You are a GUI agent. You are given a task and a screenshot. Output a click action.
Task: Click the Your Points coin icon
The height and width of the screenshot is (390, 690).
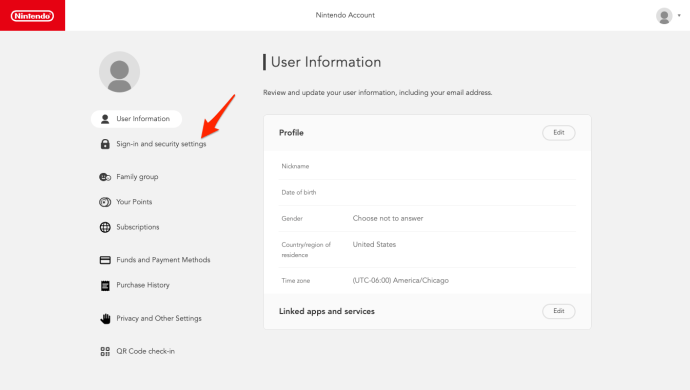pos(105,202)
